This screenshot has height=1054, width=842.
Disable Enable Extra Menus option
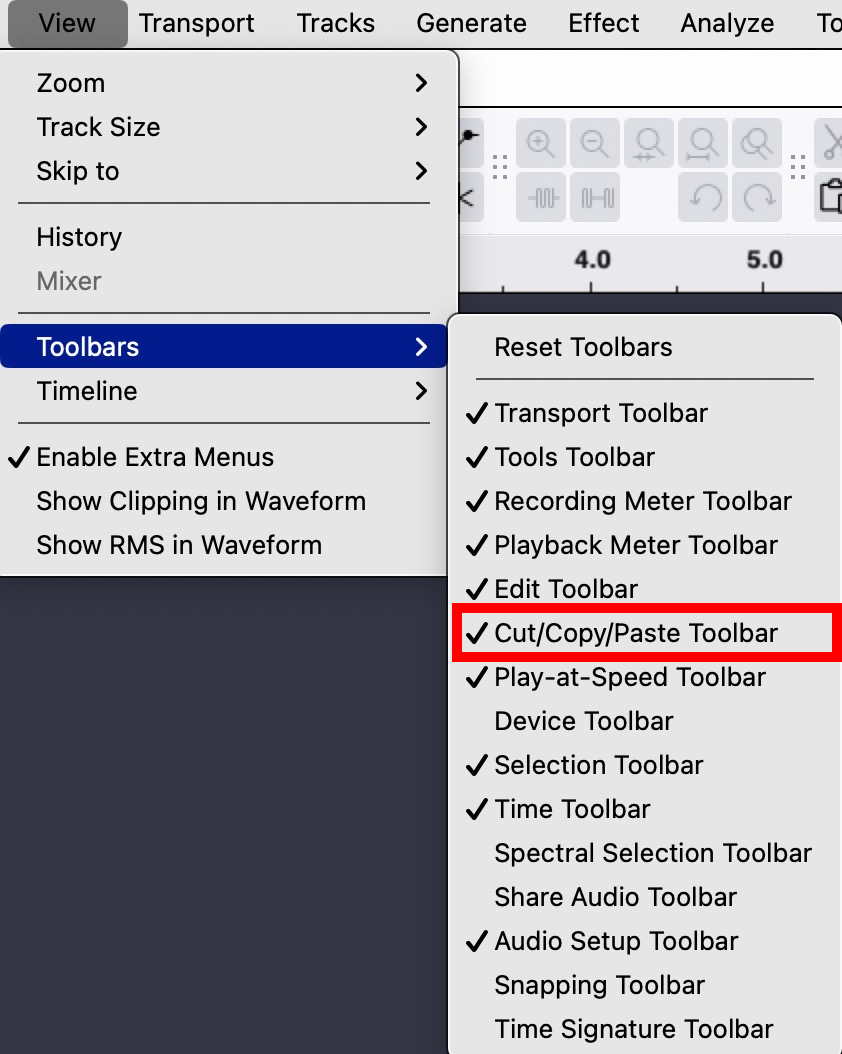pos(155,457)
